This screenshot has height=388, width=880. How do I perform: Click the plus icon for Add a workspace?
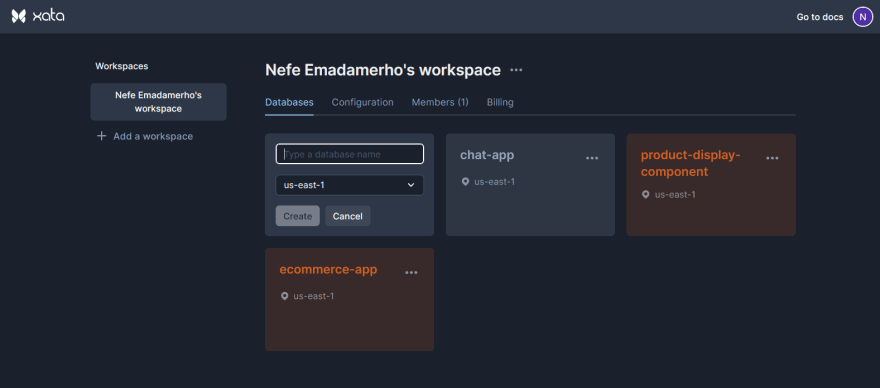pyautogui.click(x=102, y=136)
